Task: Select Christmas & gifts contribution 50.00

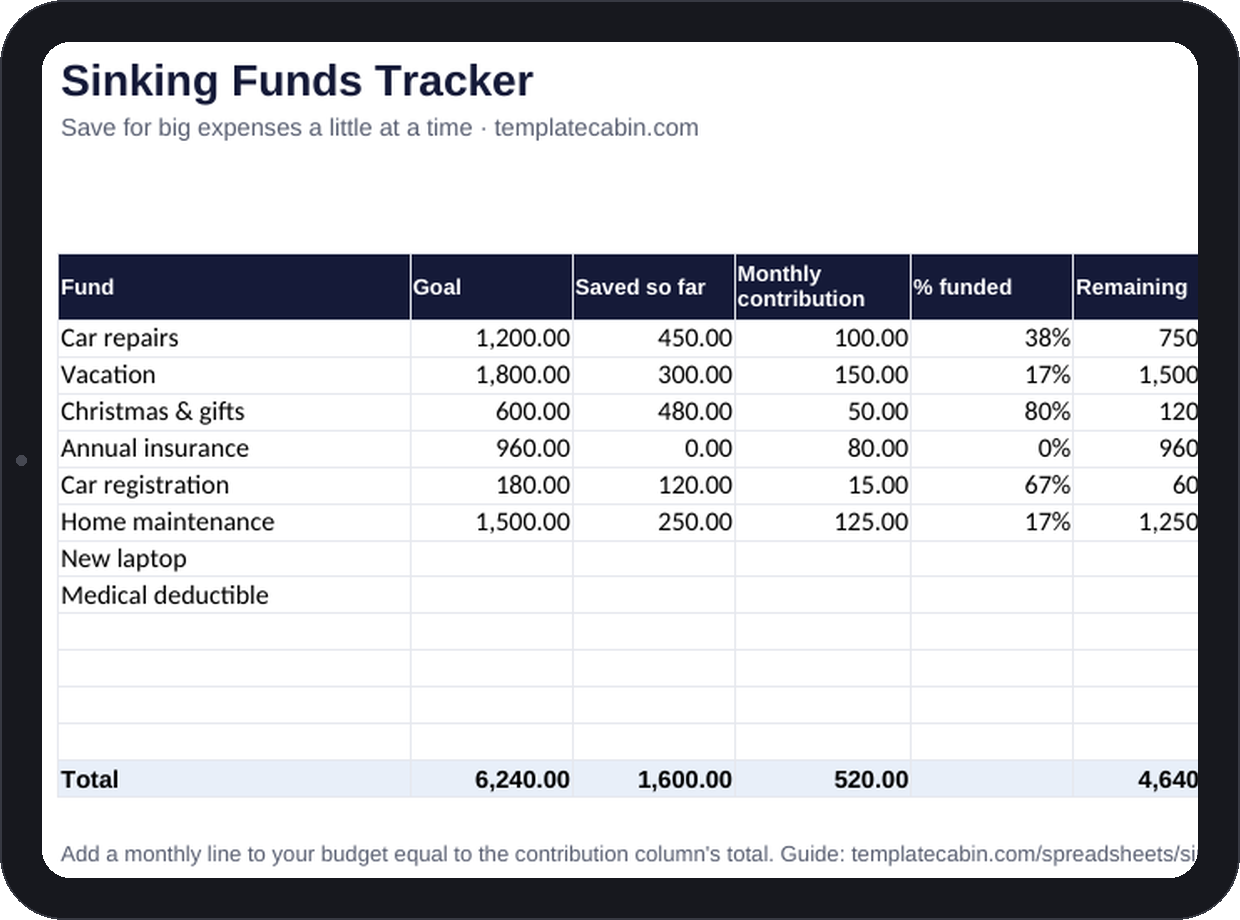Action: pyautogui.click(x=823, y=412)
